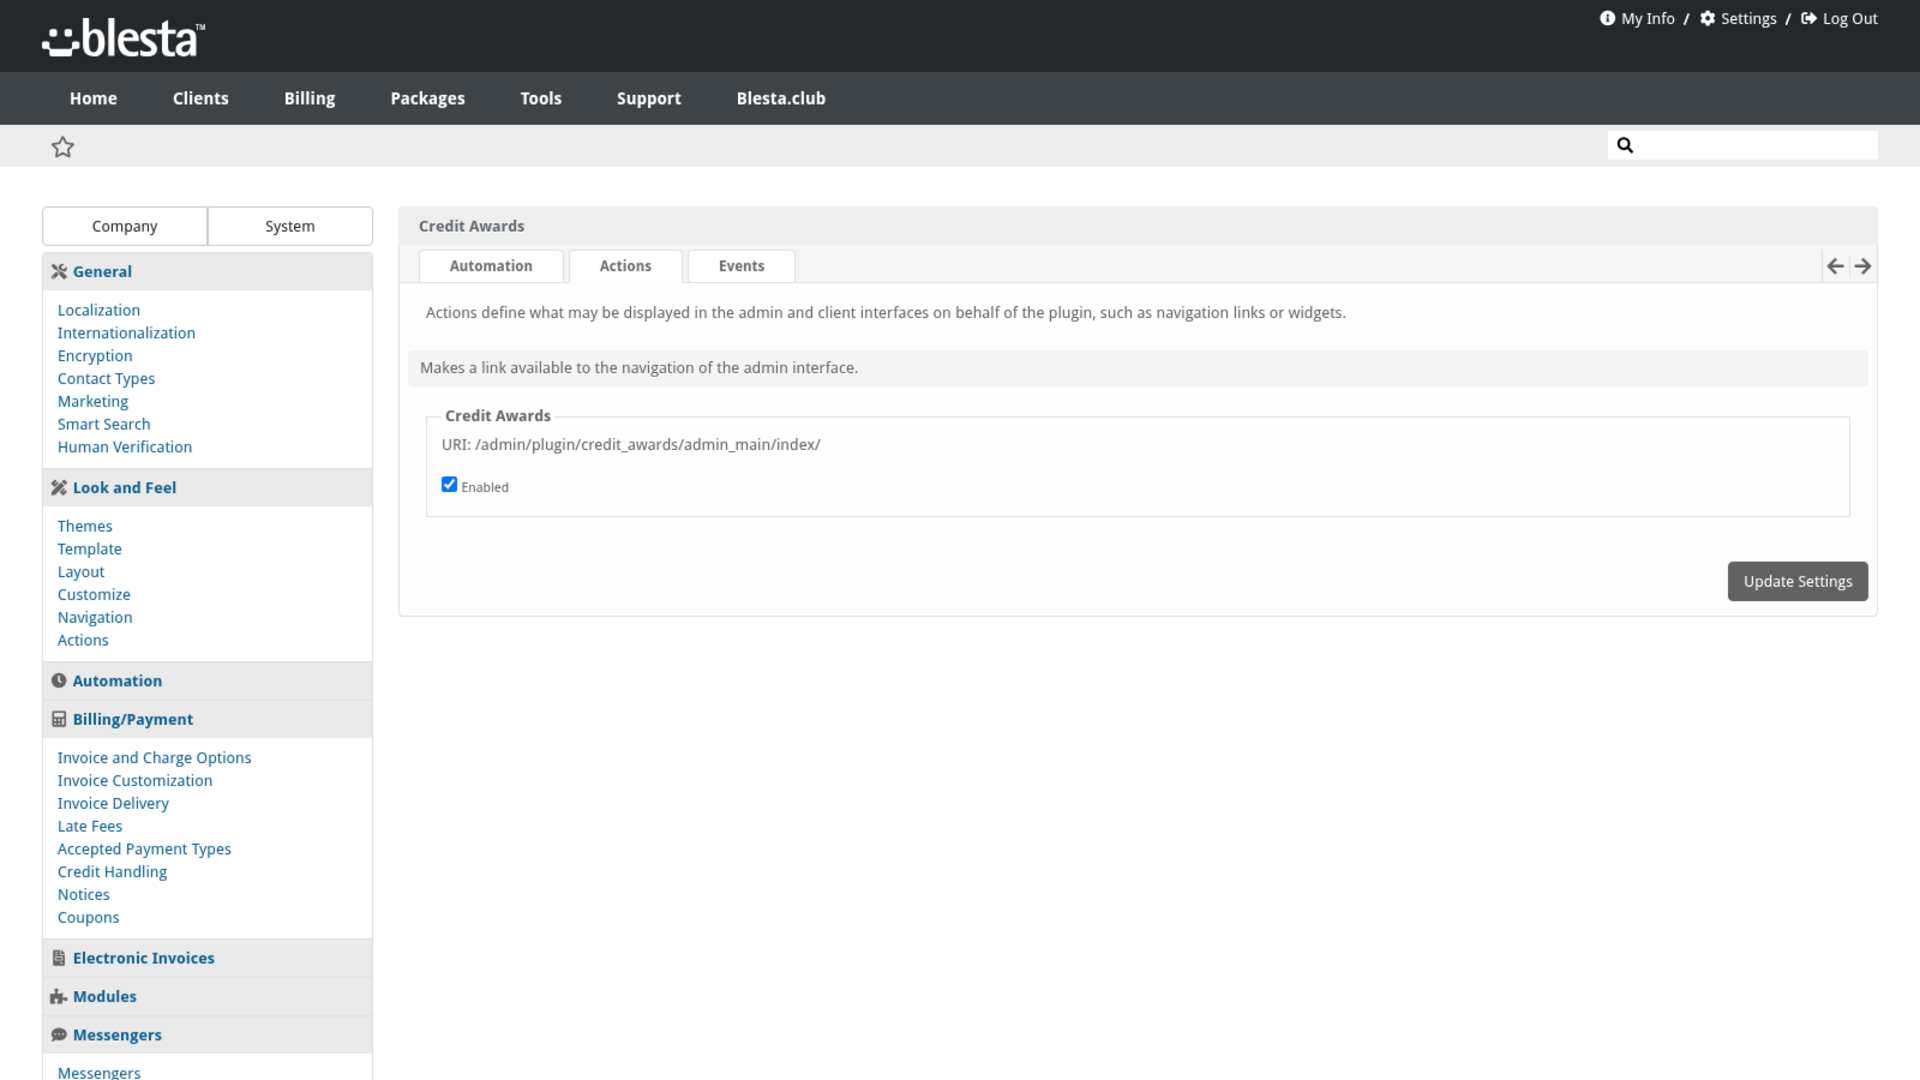
Task: Click the search input field
Action: 1742,145
